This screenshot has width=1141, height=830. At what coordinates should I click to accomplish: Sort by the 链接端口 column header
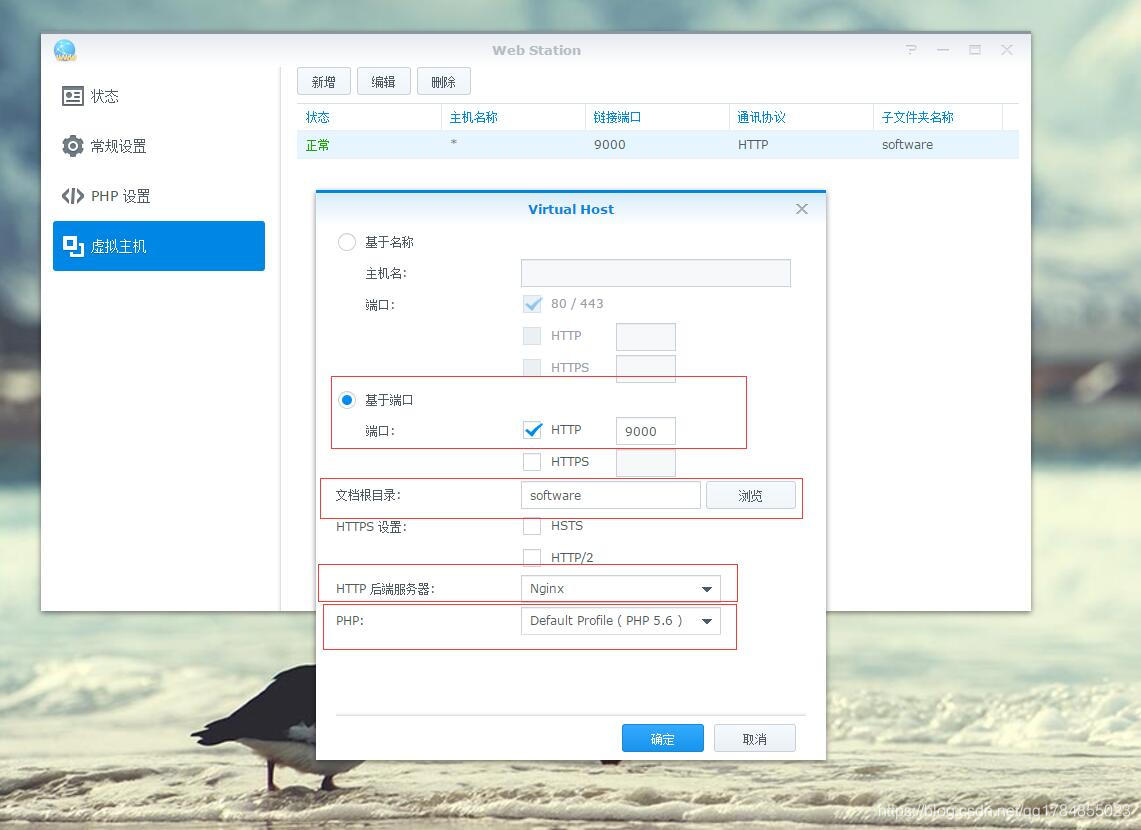coord(617,117)
